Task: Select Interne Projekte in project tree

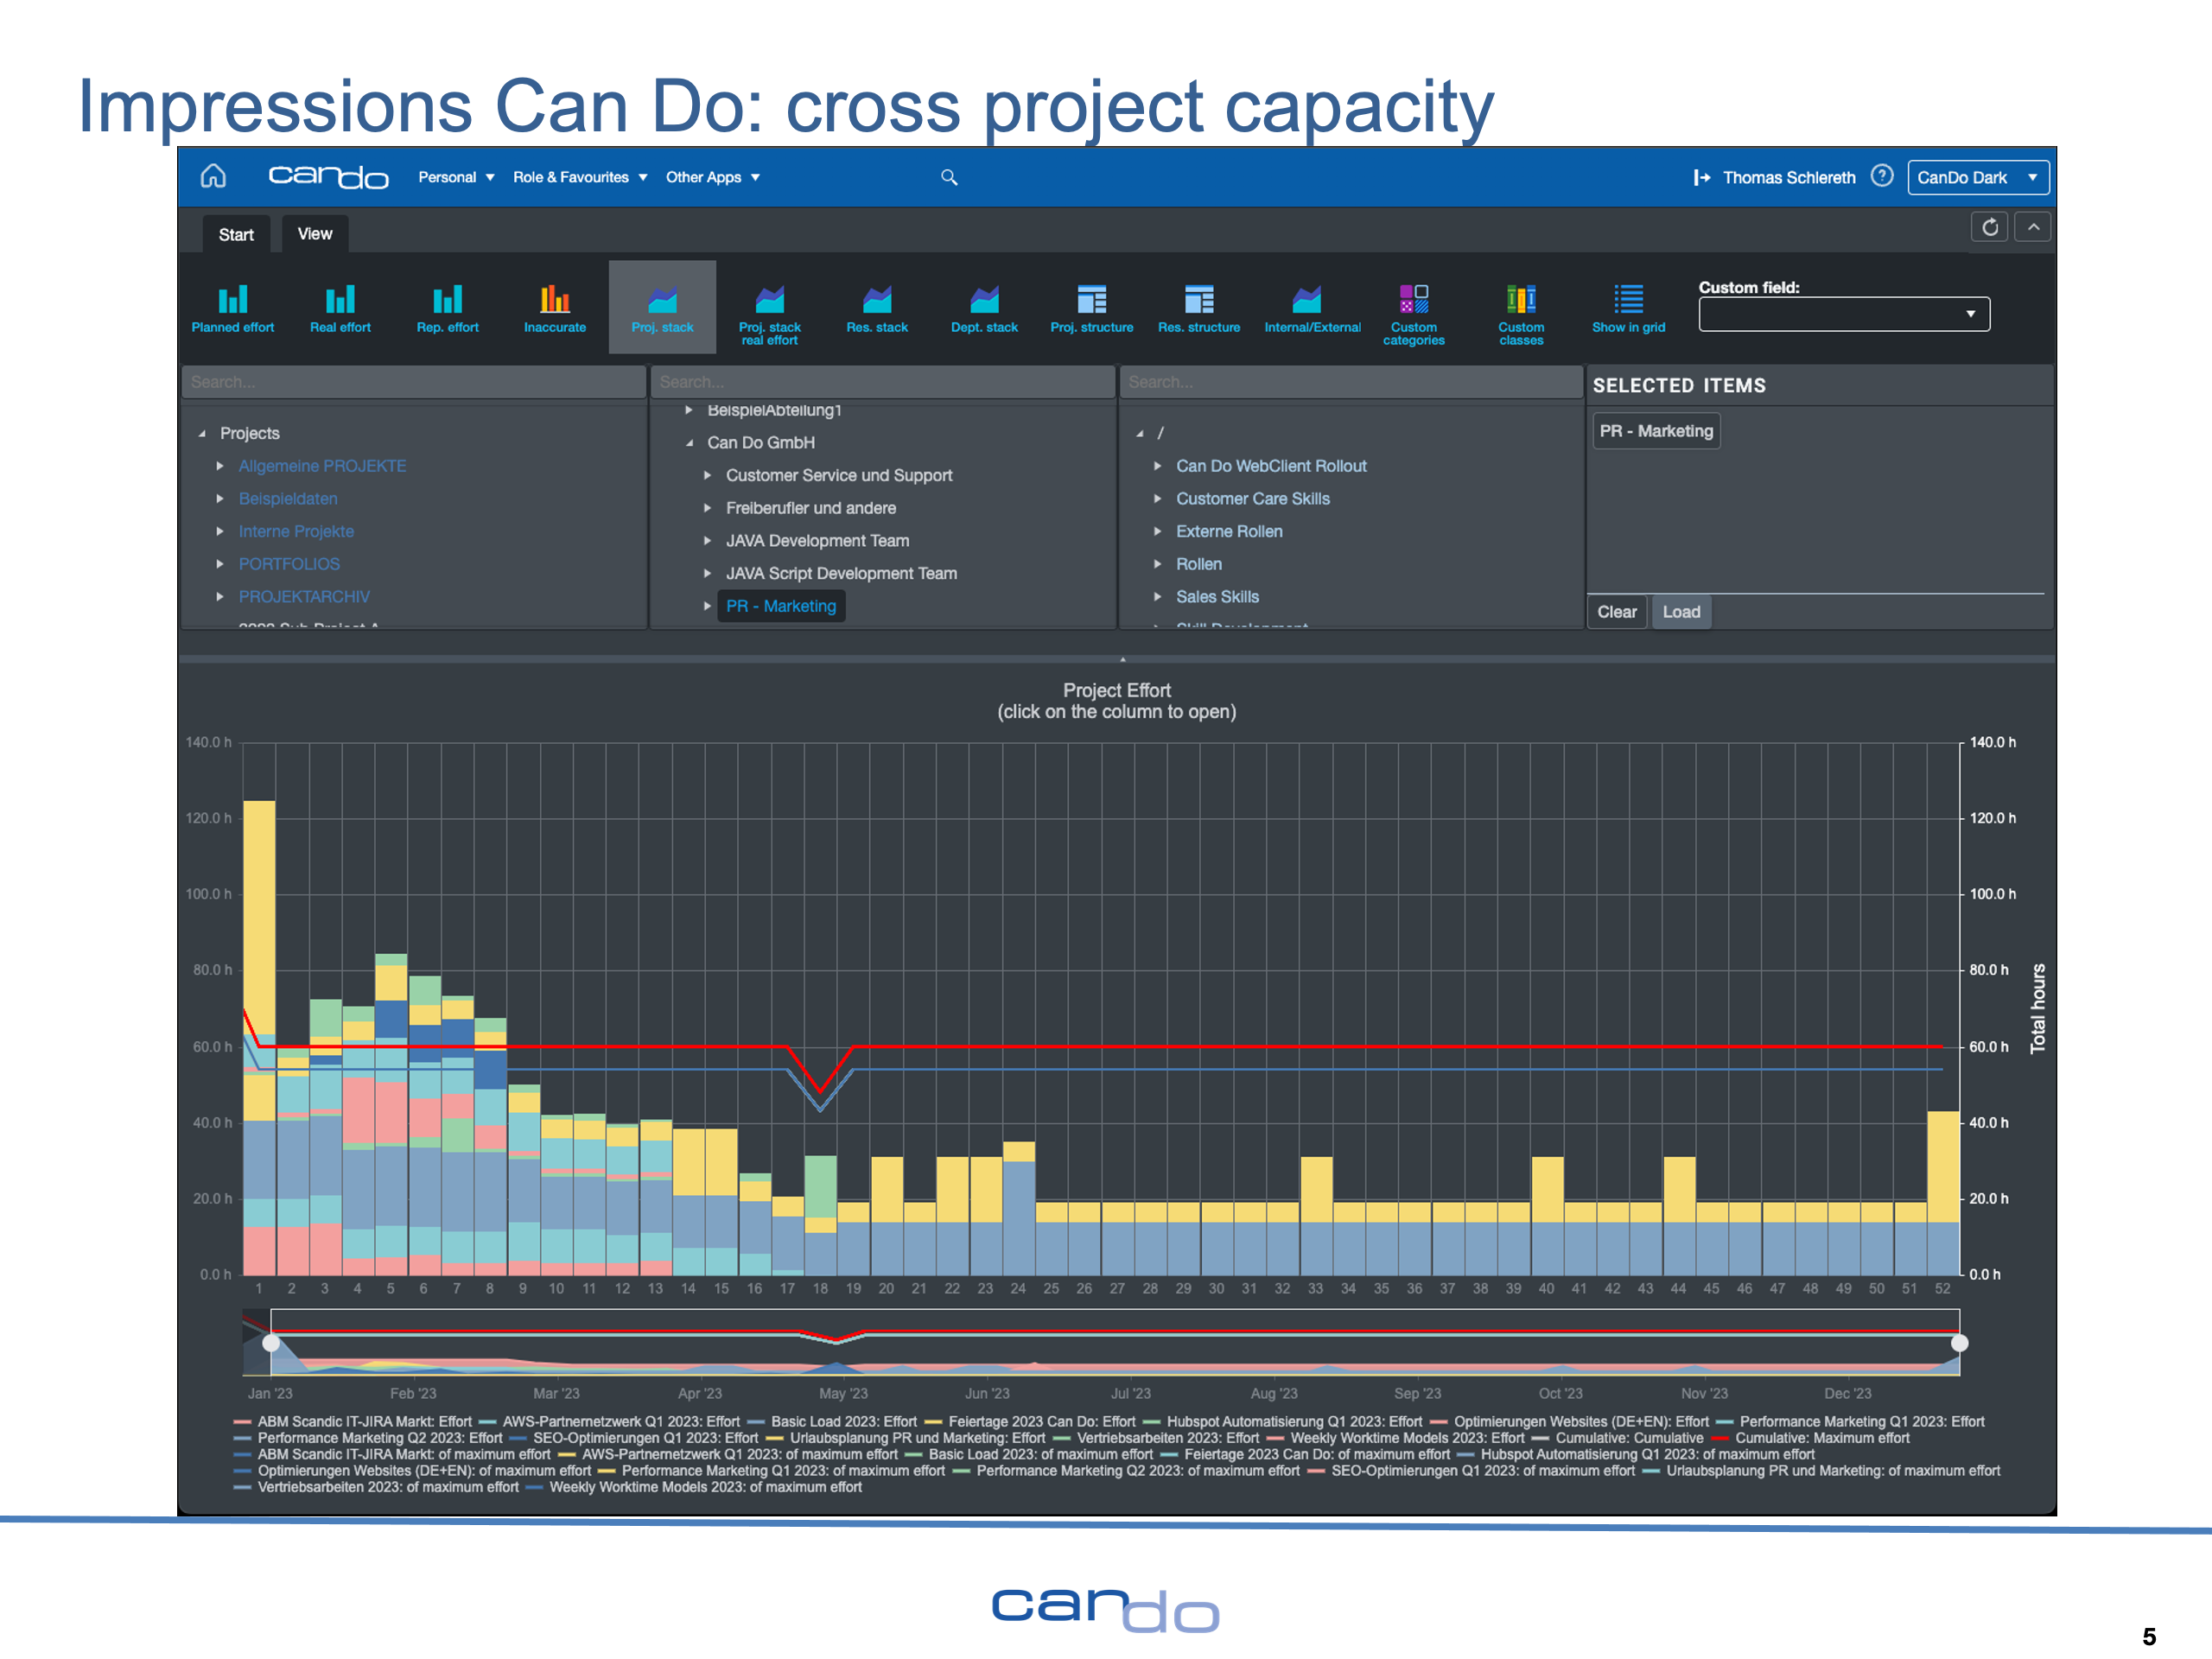Action: (x=296, y=532)
